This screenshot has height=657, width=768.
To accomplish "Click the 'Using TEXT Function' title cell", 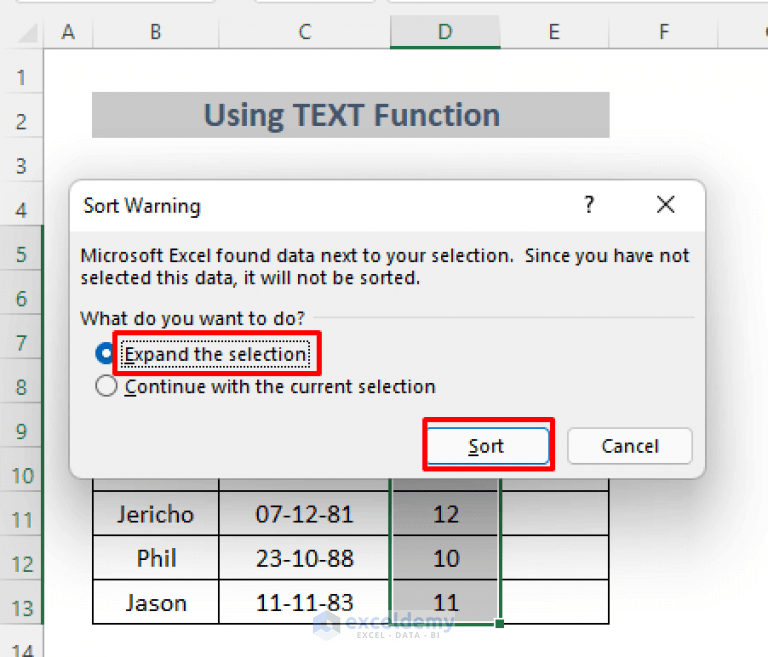I will (351, 115).
